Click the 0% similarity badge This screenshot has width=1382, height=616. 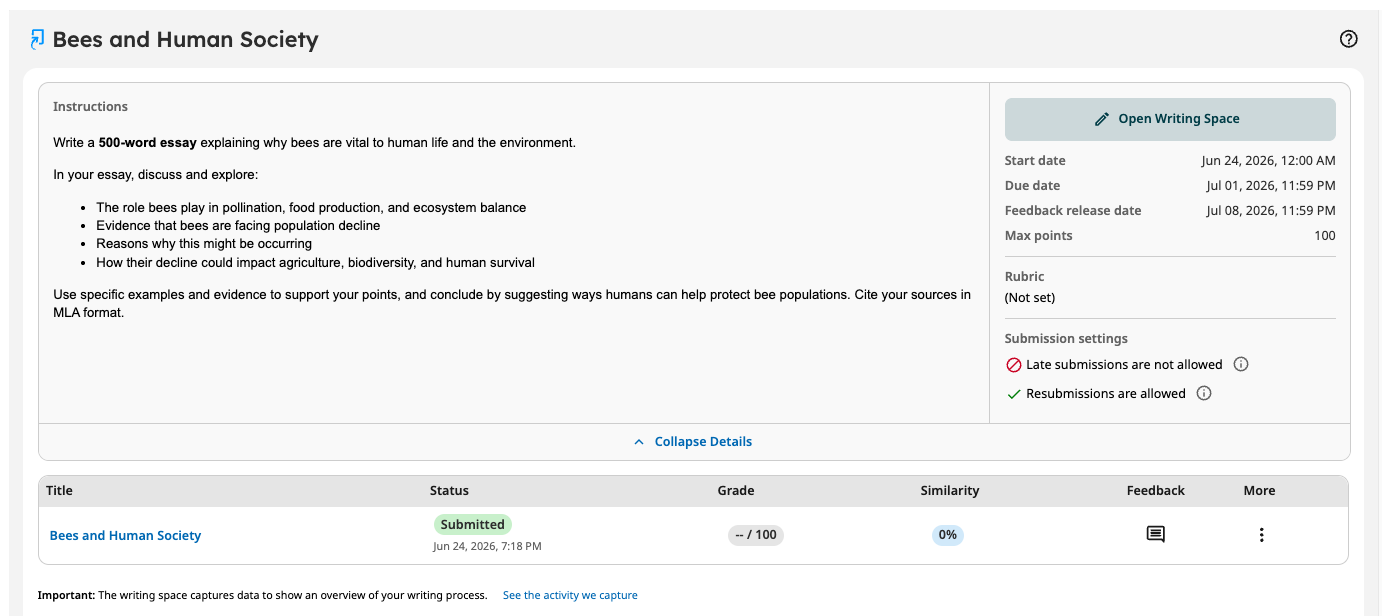click(948, 535)
